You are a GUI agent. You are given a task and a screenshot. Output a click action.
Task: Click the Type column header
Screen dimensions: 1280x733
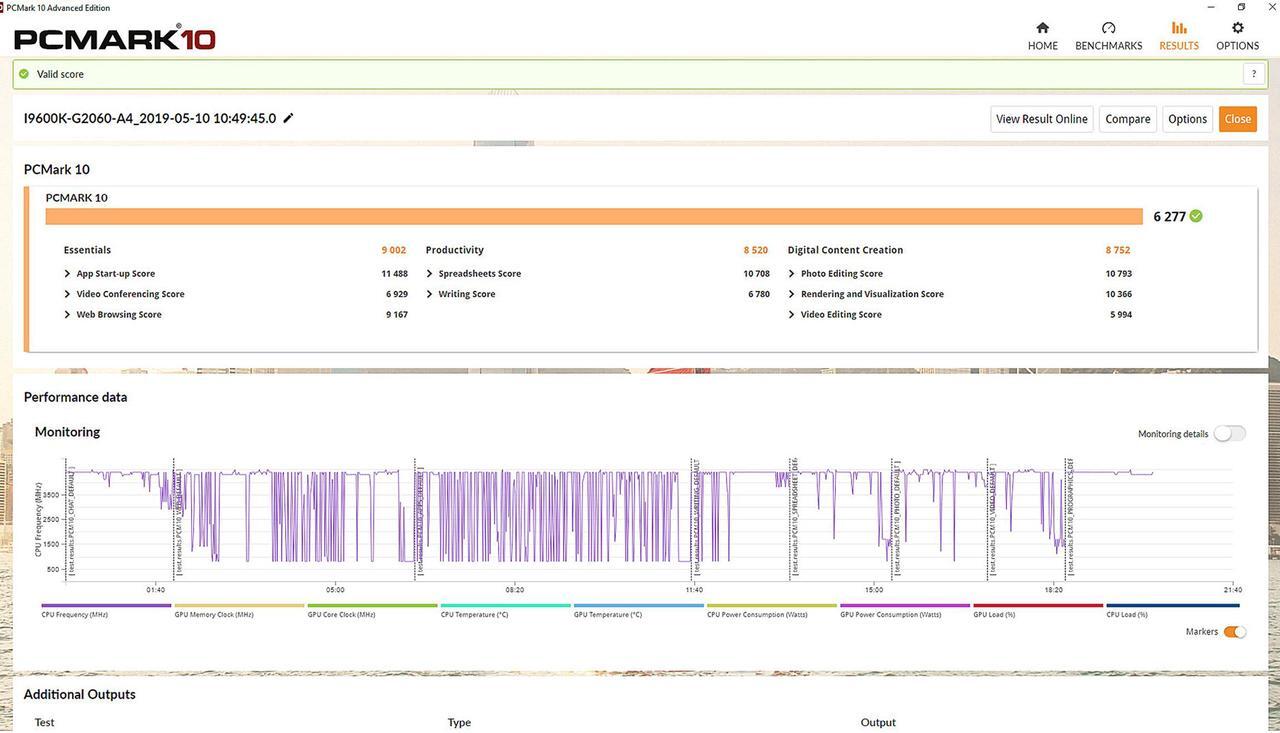459,722
